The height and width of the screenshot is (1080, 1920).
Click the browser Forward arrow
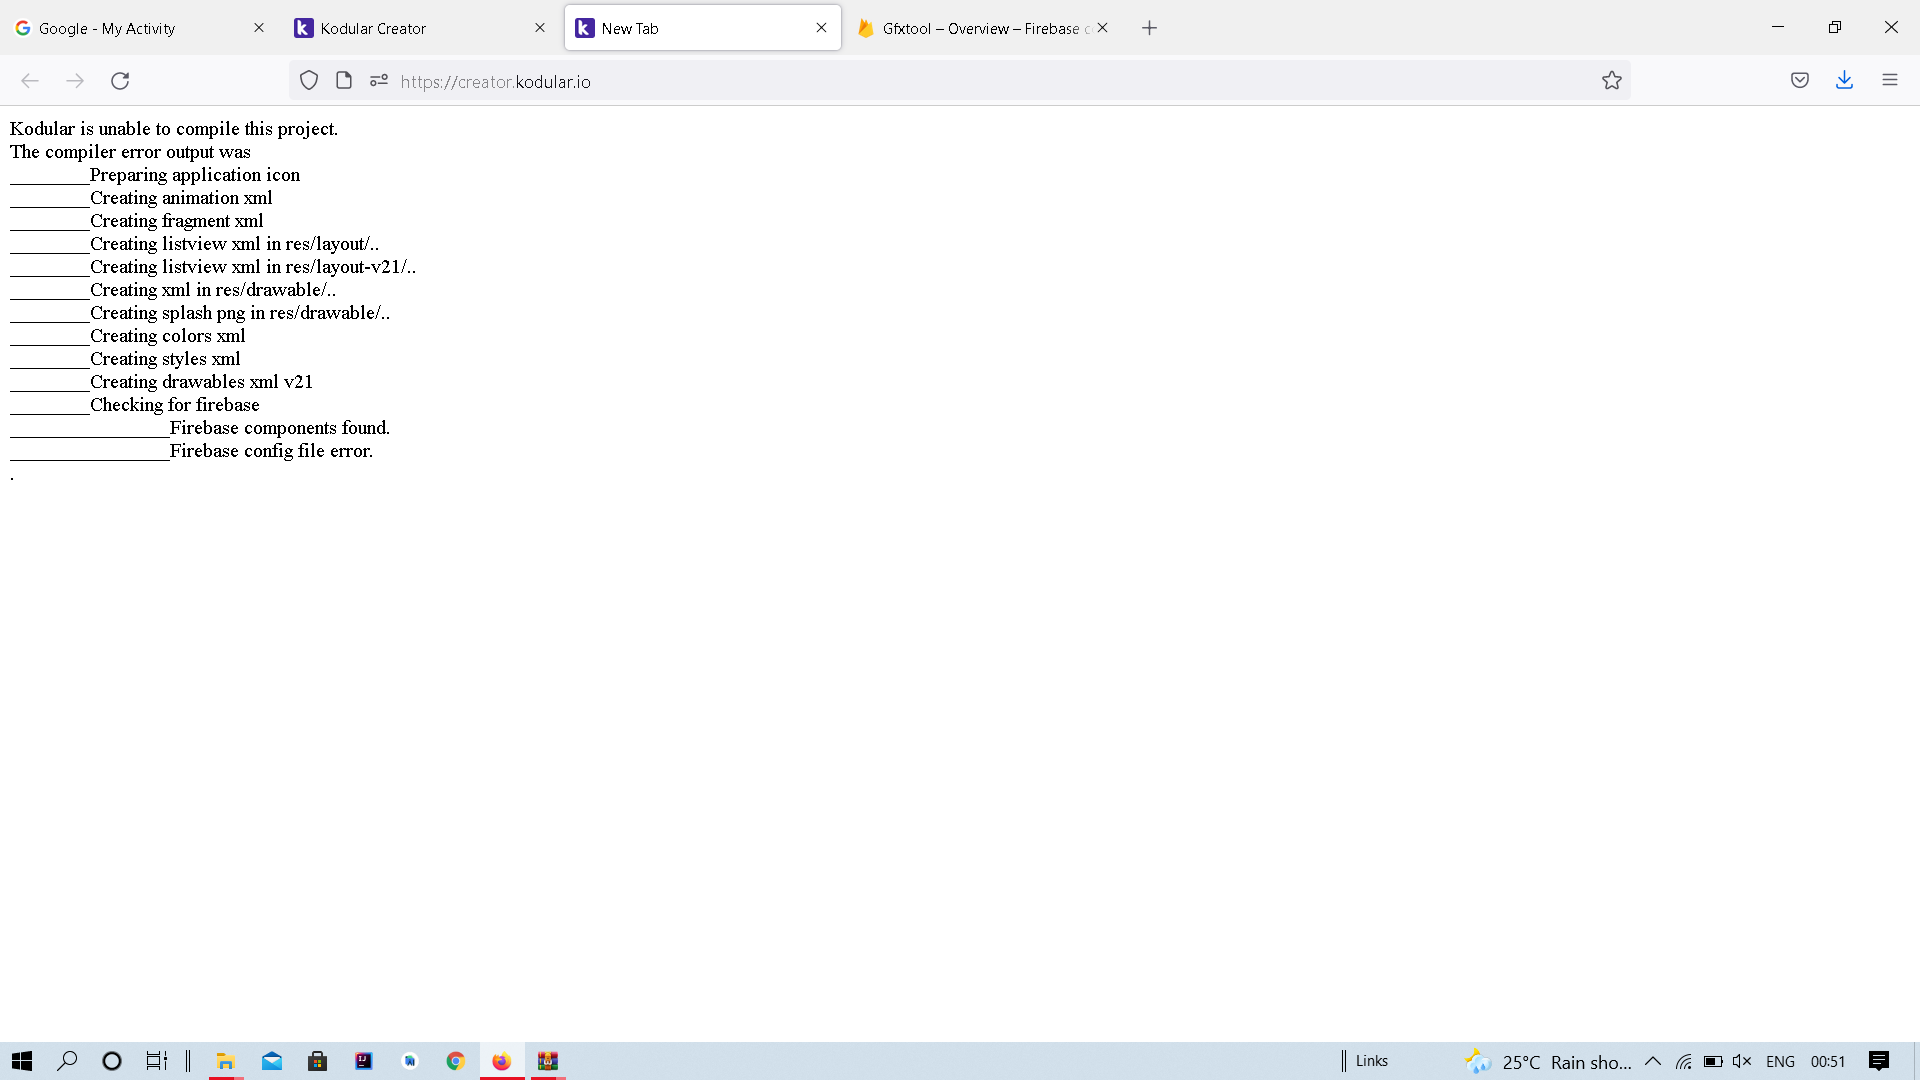75,81
